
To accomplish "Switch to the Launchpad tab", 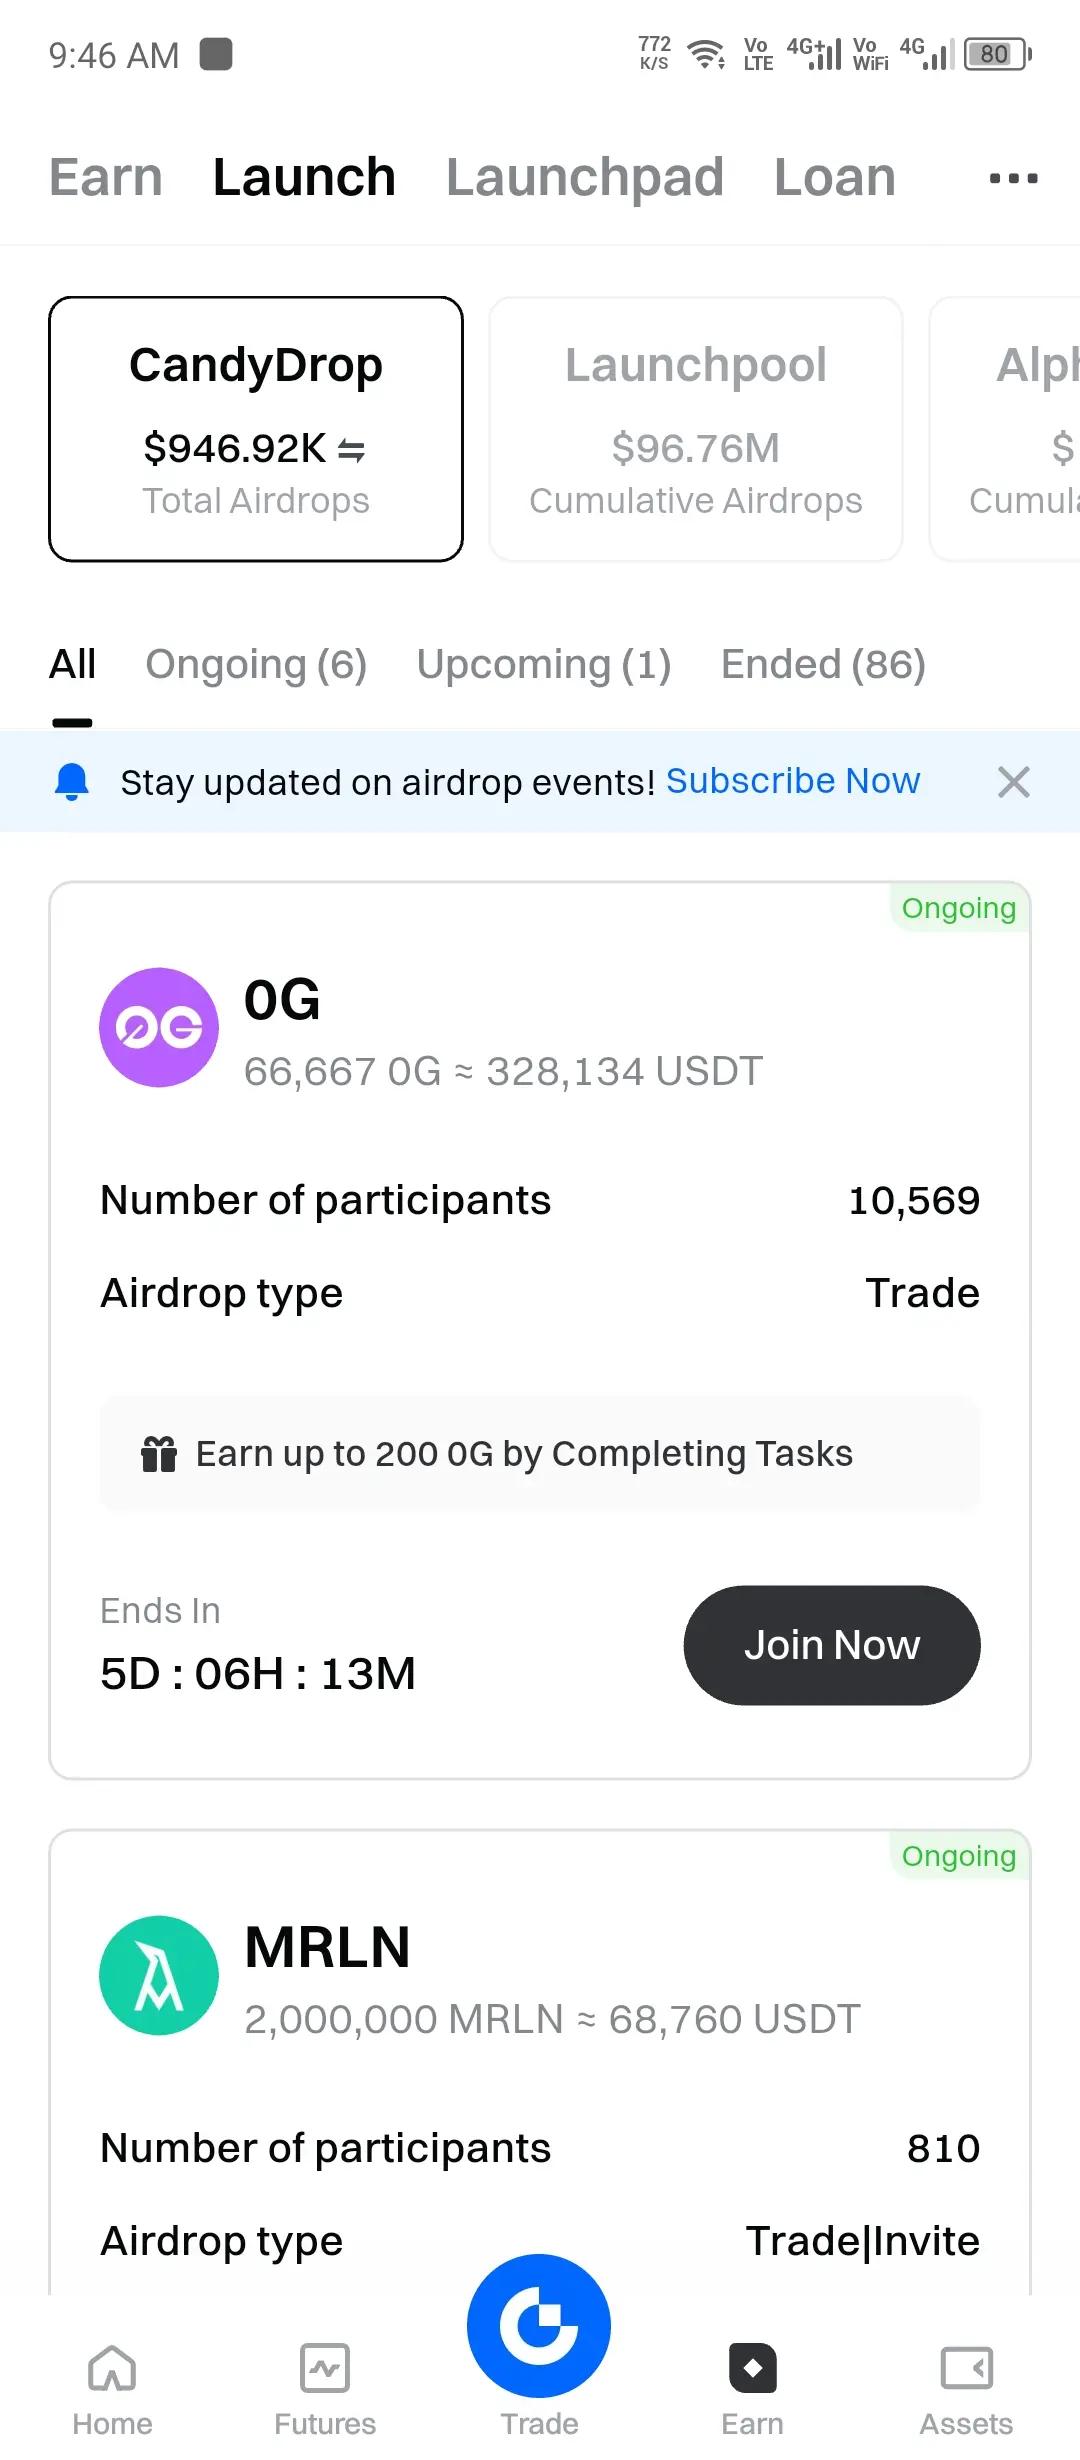I will (x=585, y=178).
